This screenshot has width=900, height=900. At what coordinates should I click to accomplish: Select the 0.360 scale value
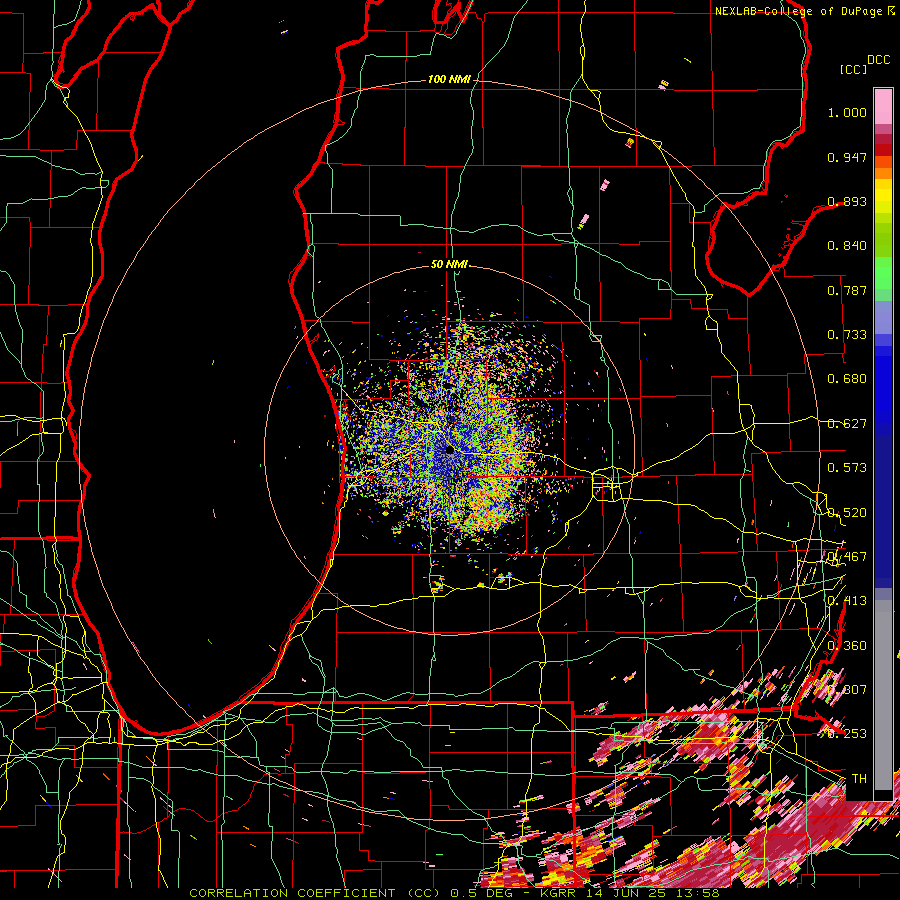coord(847,646)
